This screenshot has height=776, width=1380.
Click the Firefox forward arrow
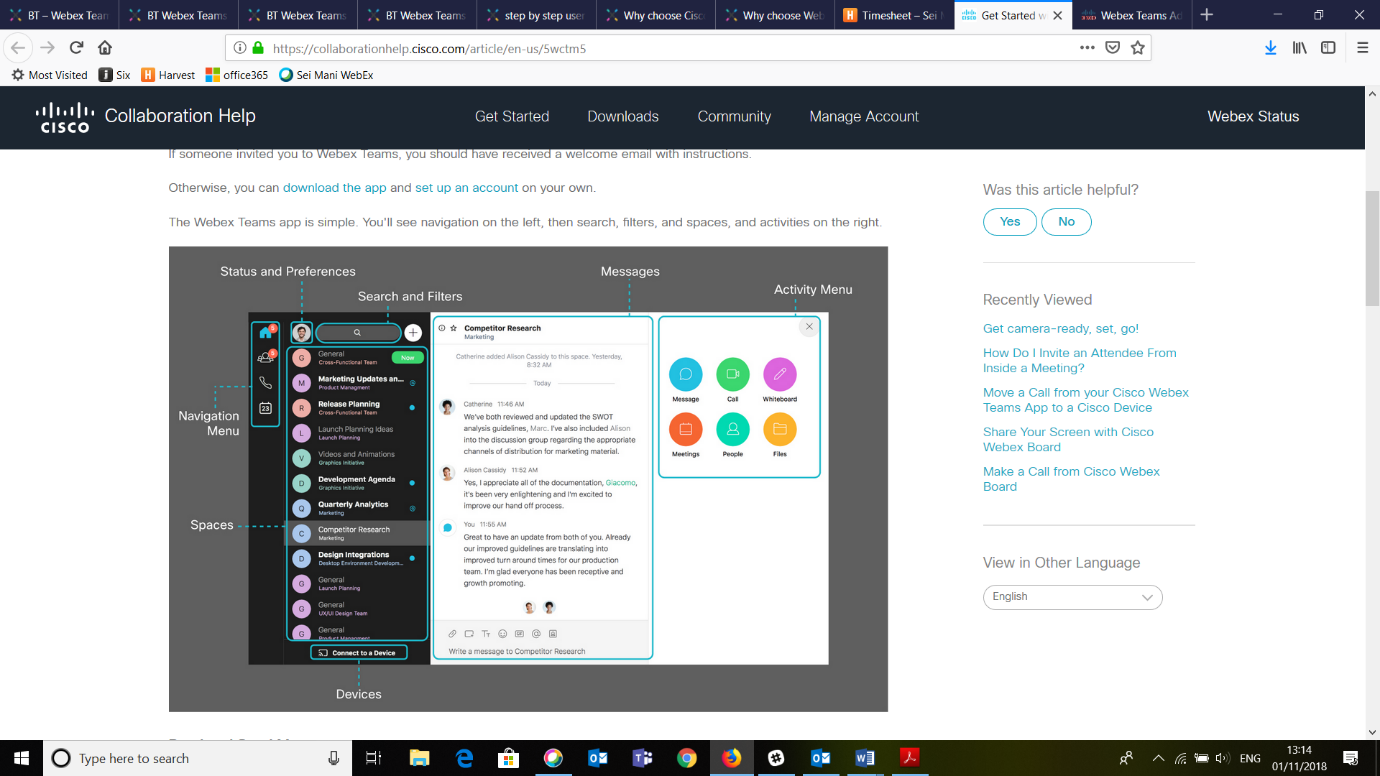pyautogui.click(x=47, y=47)
